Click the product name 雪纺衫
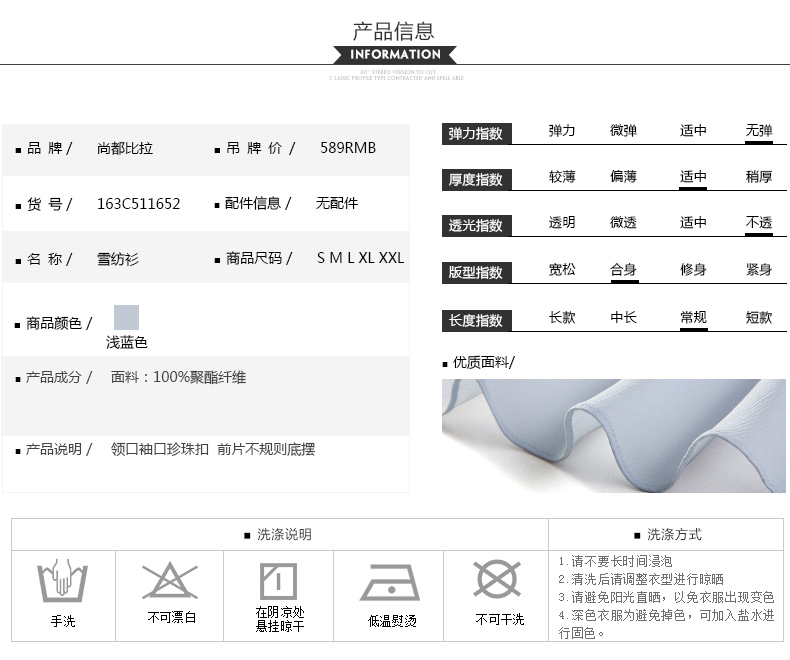 point(118,259)
